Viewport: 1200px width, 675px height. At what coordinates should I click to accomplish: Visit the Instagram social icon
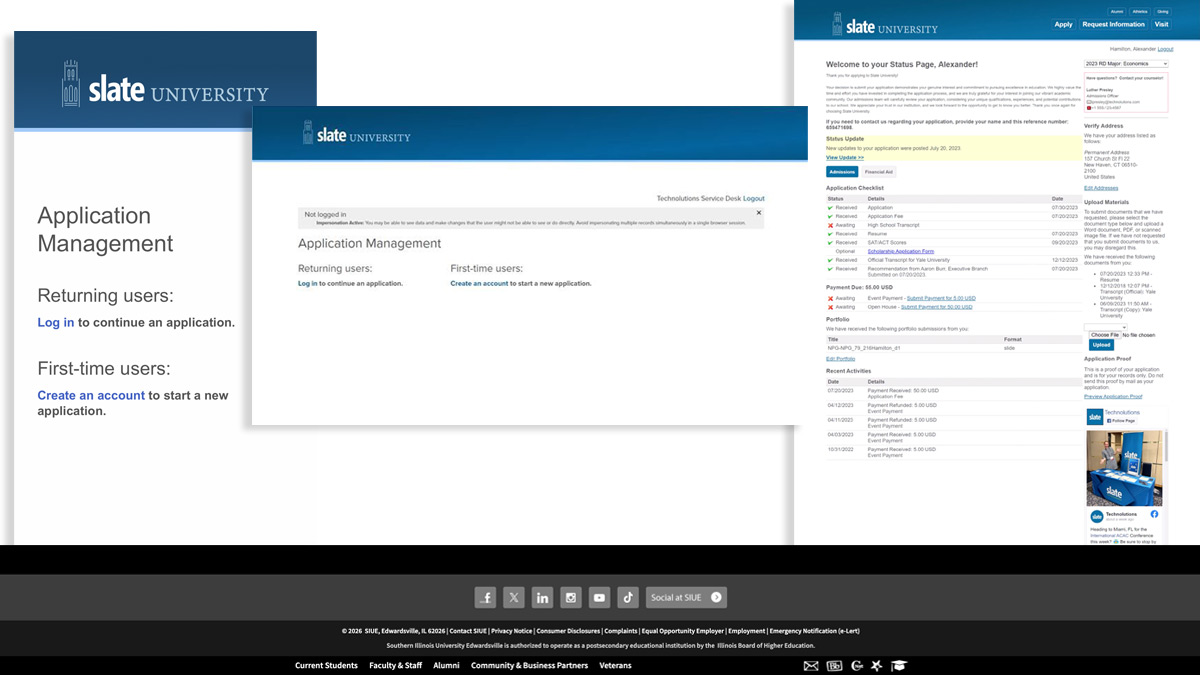(571, 598)
